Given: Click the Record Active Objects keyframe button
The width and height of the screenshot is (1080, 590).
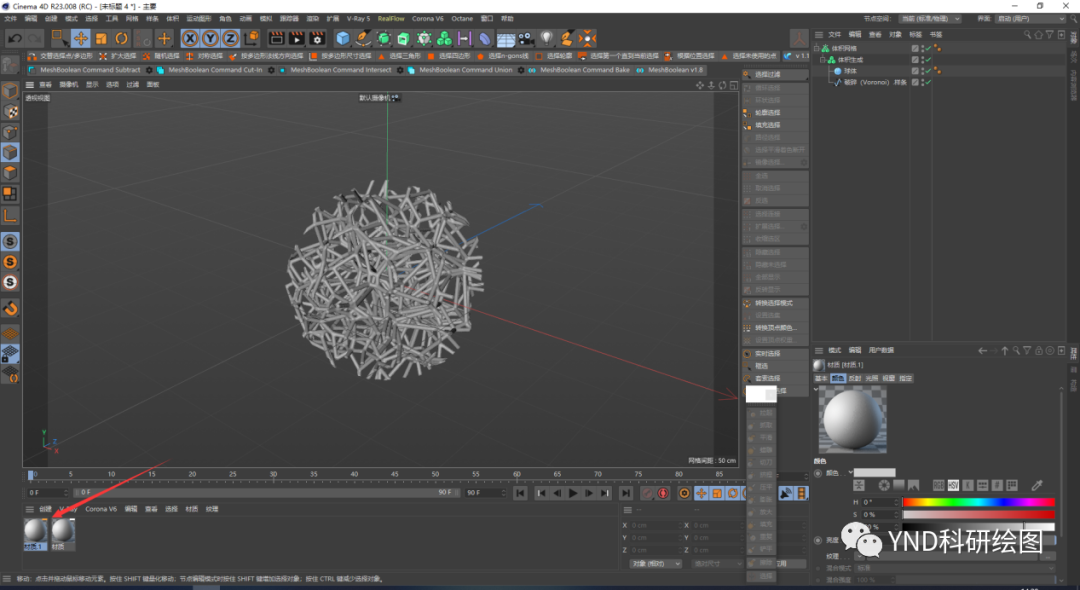Looking at the screenshot, I should pyautogui.click(x=647, y=493).
